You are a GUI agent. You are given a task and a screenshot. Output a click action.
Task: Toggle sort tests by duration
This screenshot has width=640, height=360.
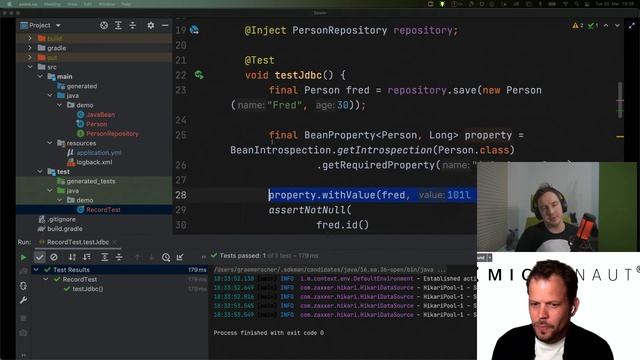click(87, 257)
